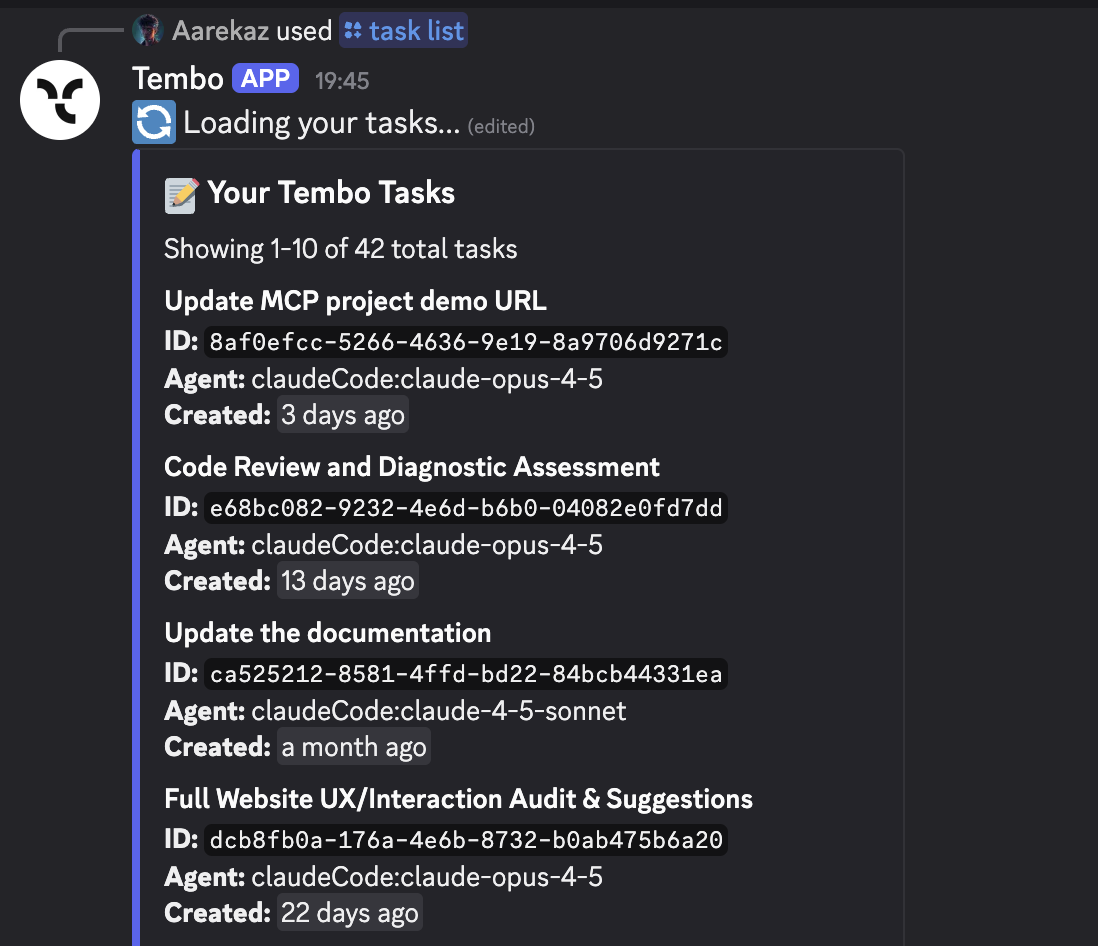Select the e68bc082 task ID snippet

coord(466,508)
